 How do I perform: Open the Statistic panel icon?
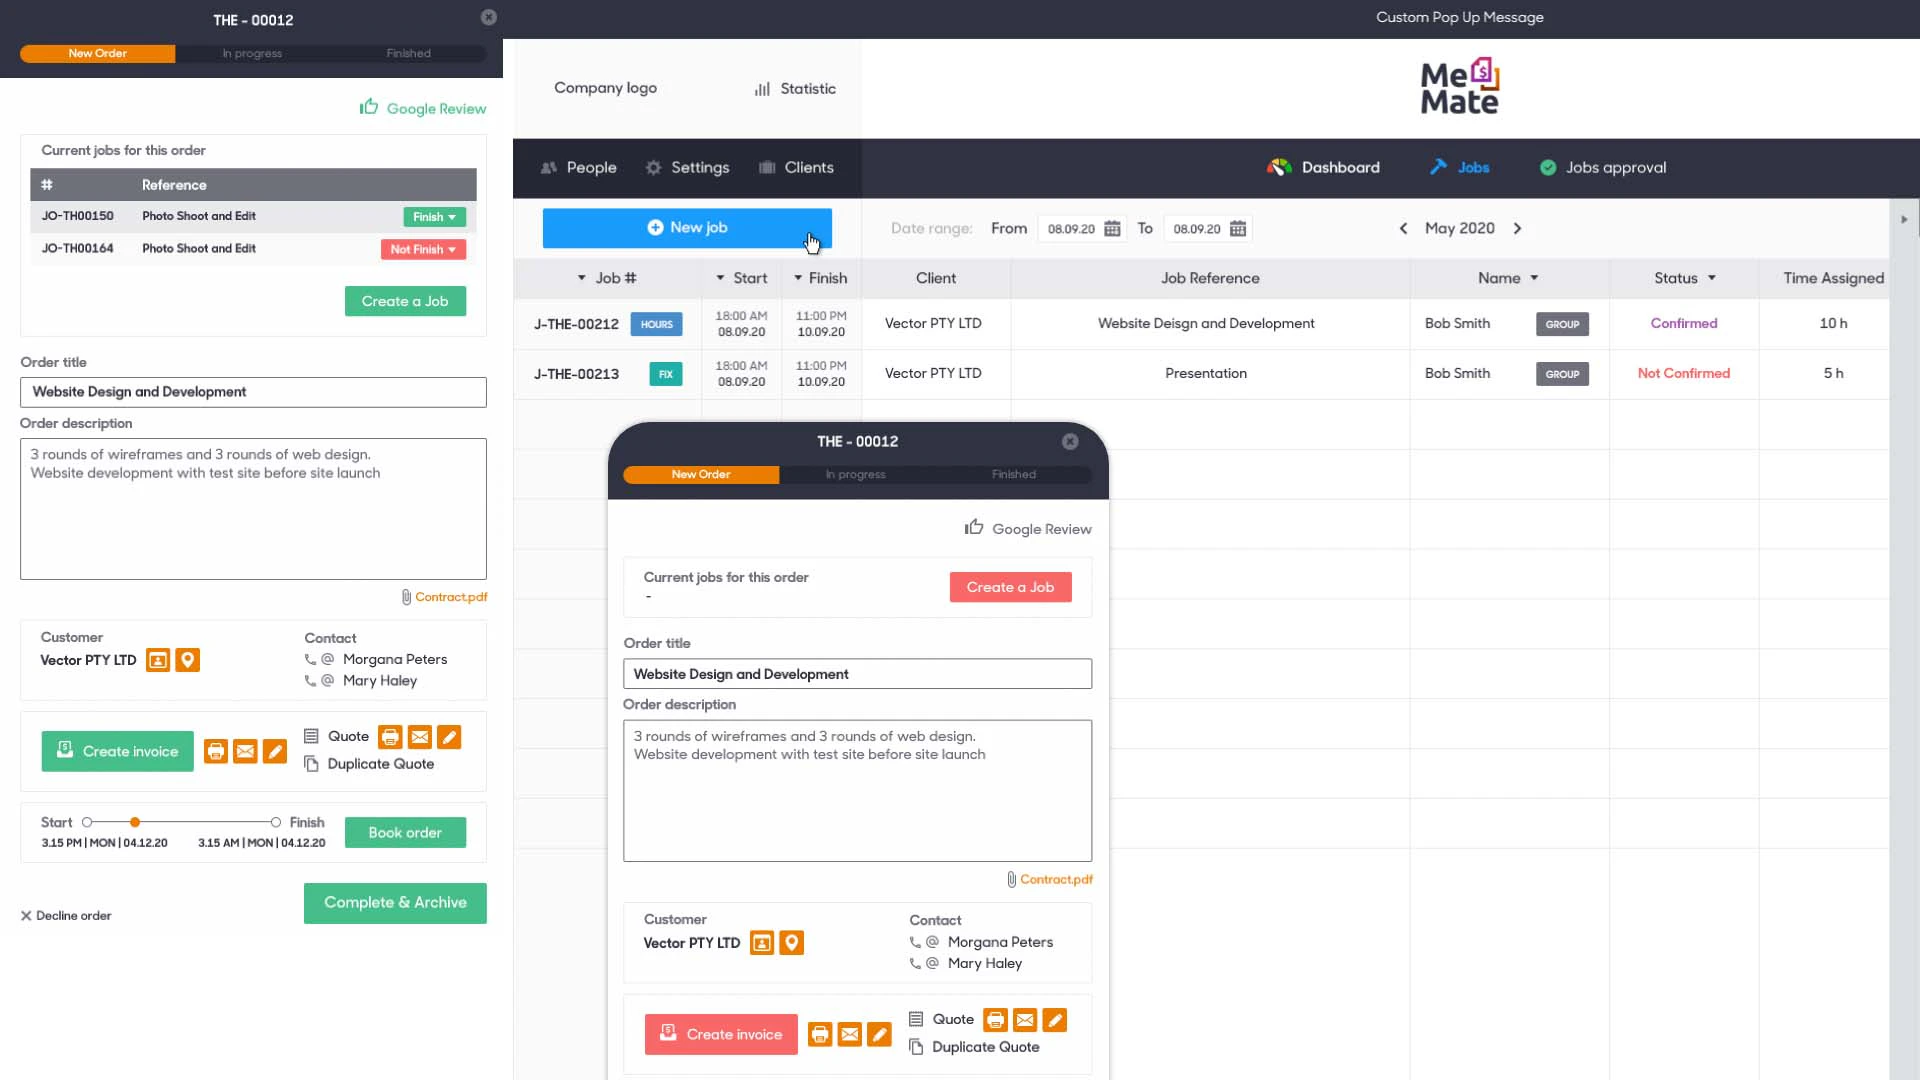click(x=762, y=89)
